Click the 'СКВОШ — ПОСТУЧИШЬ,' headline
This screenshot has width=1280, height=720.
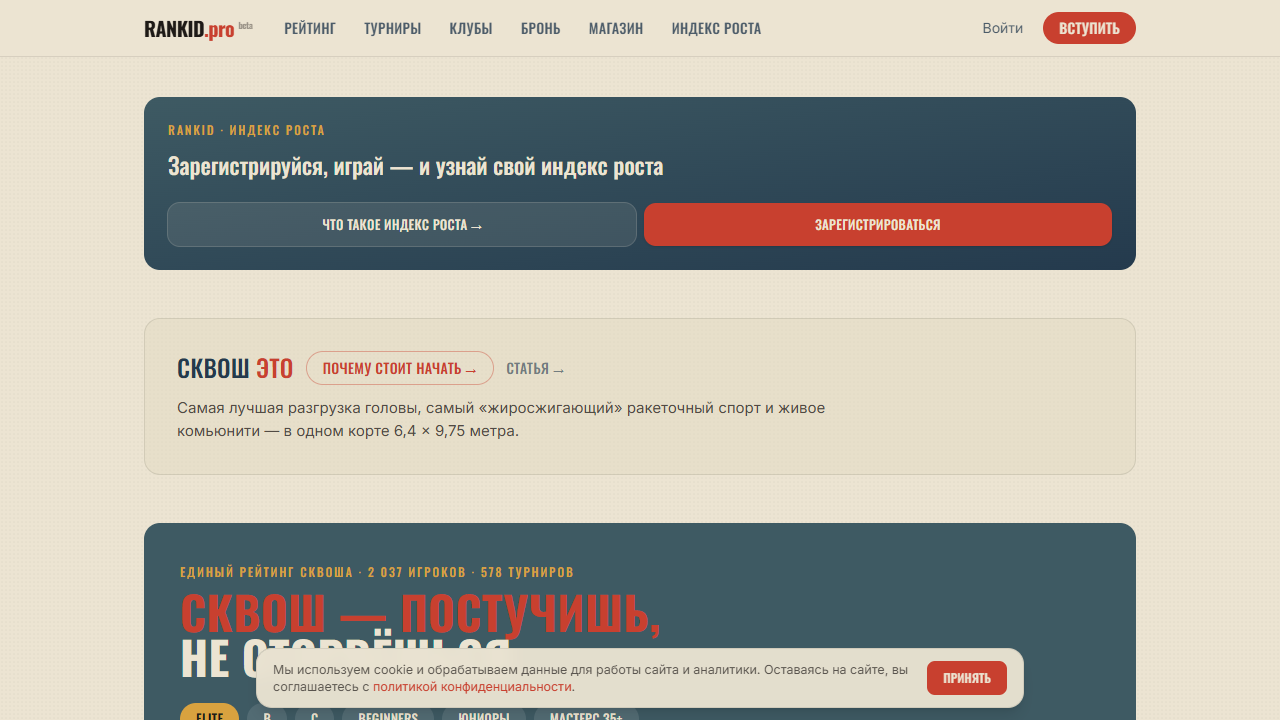(421, 613)
